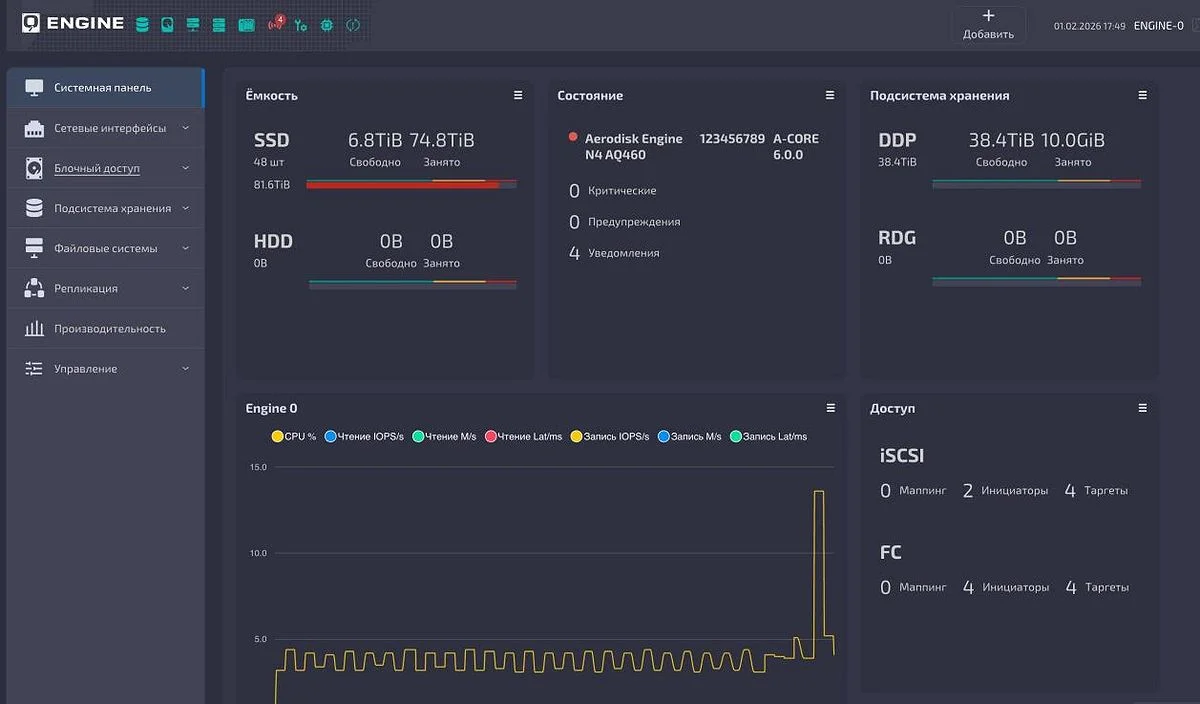Click the database stack icon in header
1200x704 pixels.
pyautogui.click(x=142, y=25)
